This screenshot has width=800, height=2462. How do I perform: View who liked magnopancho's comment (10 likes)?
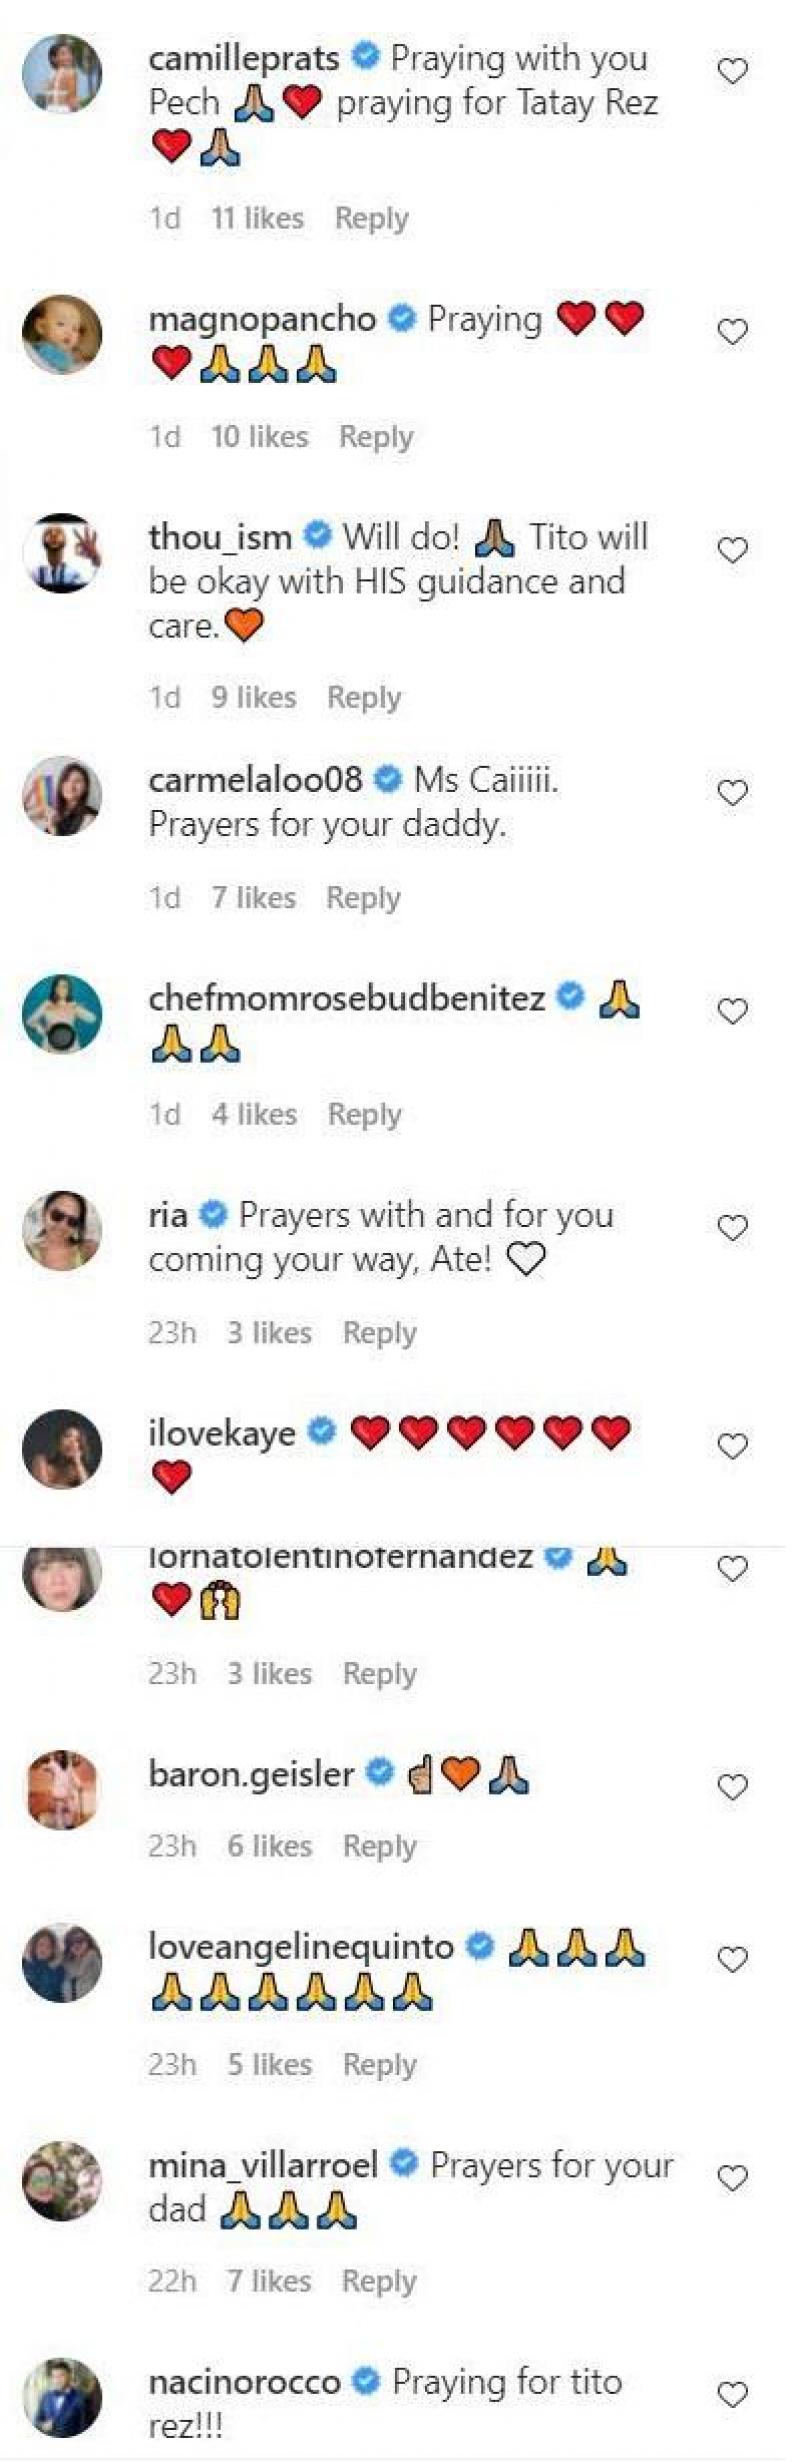click(x=259, y=436)
